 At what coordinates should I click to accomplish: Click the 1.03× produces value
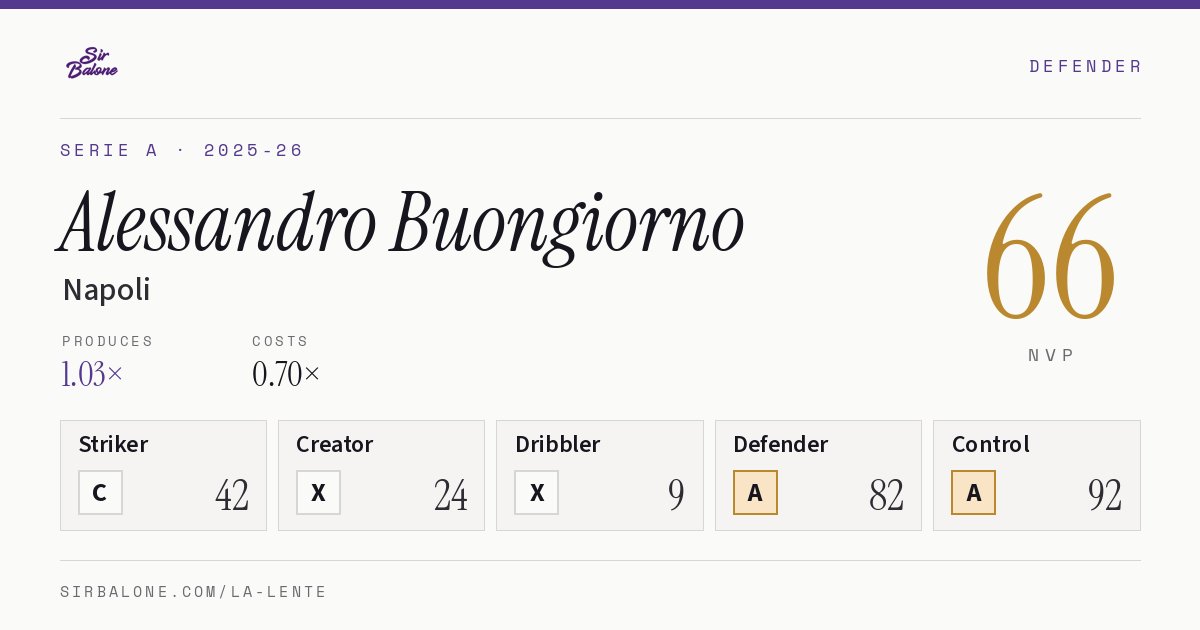(x=92, y=374)
